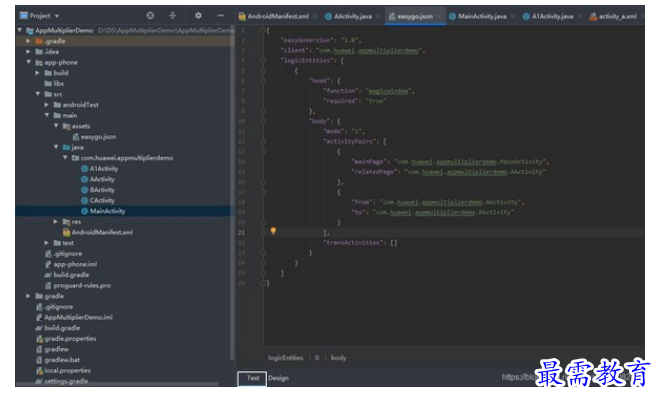Viewport: 659px width, 405px height.
Task: Collapse the main folder
Action: 47,115
